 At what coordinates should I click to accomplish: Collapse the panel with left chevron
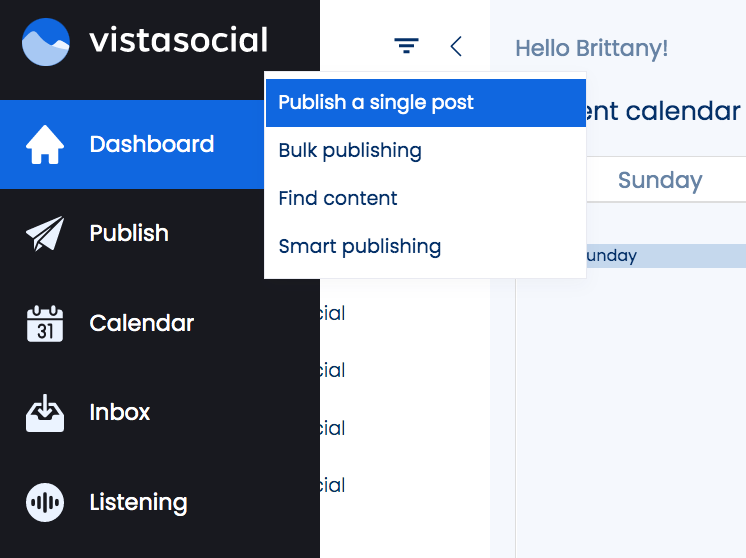(x=456, y=46)
